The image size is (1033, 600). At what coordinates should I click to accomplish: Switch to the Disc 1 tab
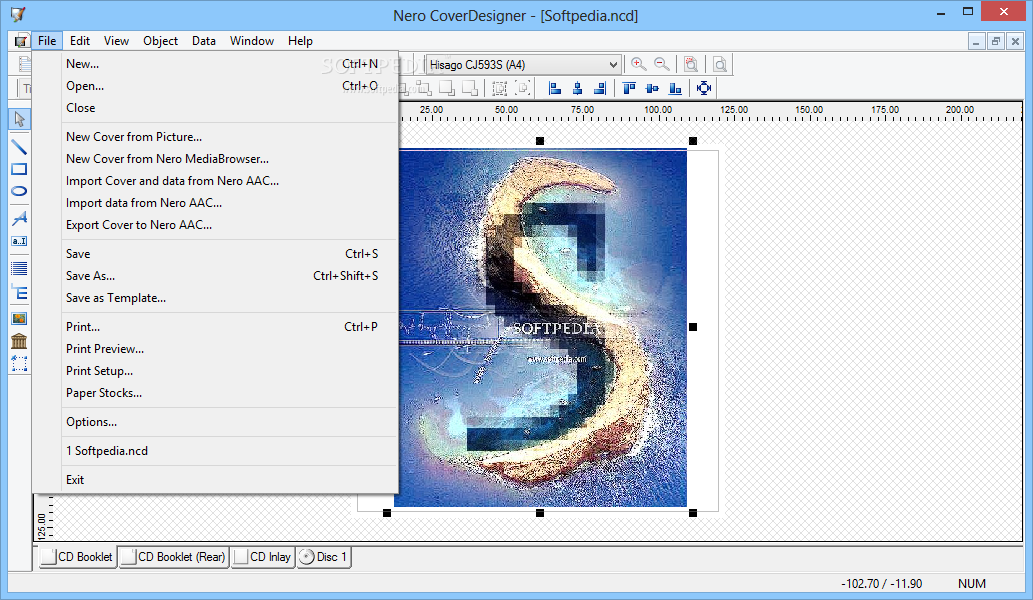point(323,557)
